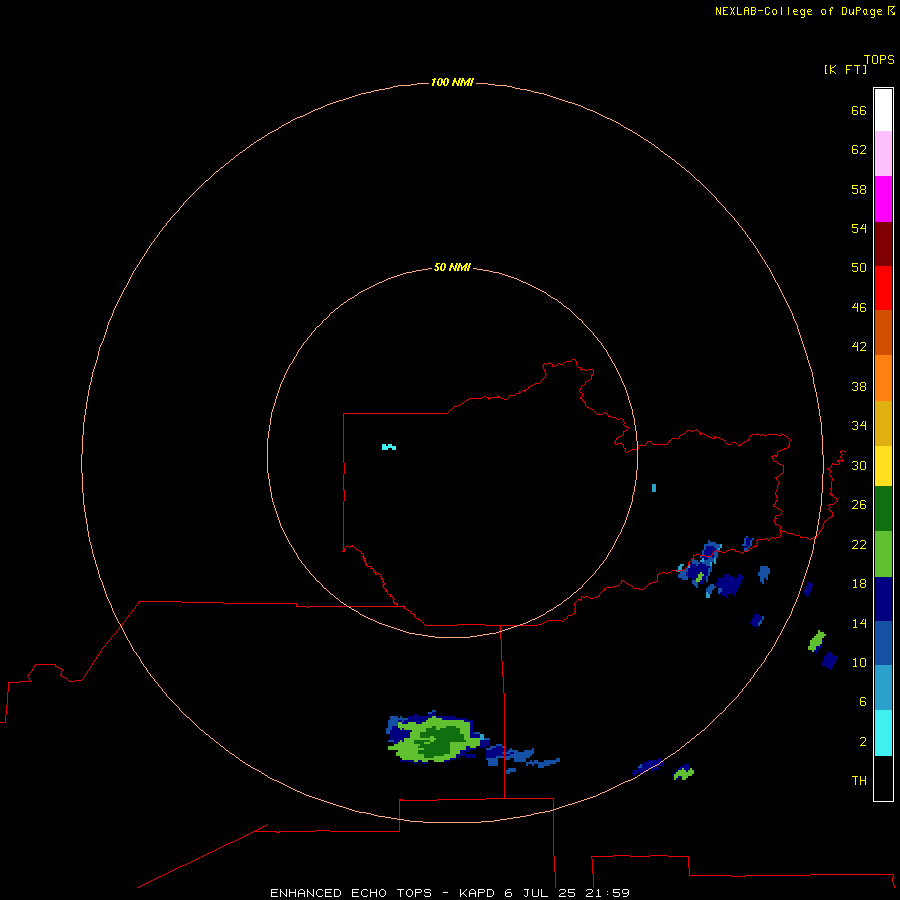This screenshot has width=900, height=900.
Task: Click the magenta swatch between 54 and 58
Action: (x=883, y=199)
